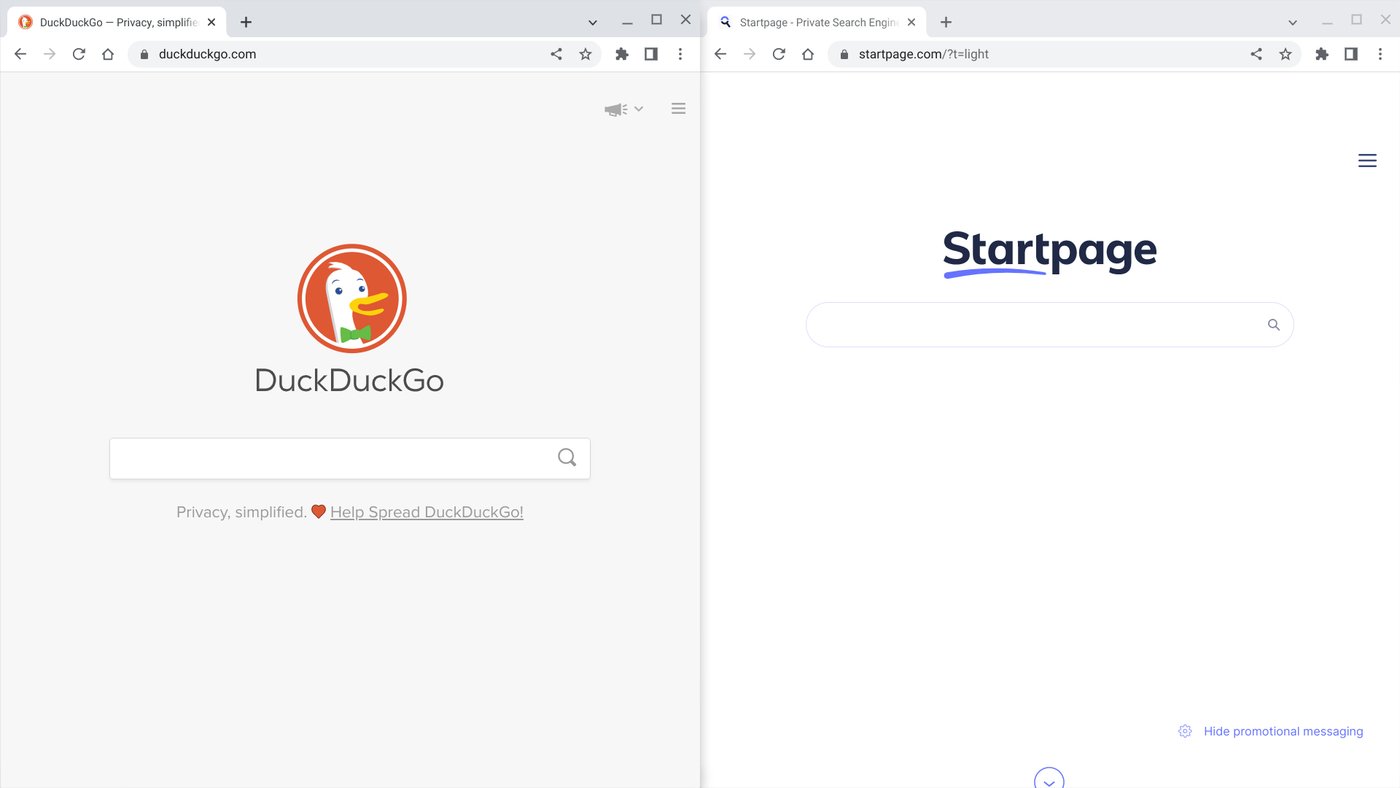Share the duckduckgo.com page
1400x788 pixels.
pos(556,54)
